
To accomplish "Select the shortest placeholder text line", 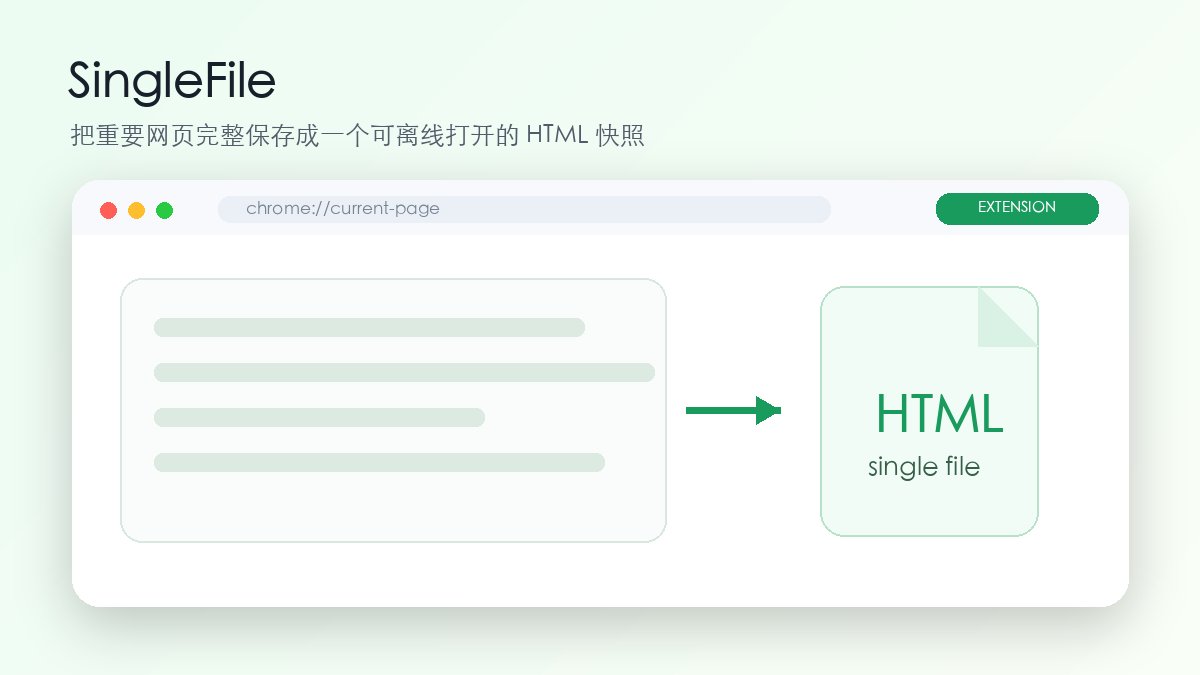I will (x=319, y=417).
